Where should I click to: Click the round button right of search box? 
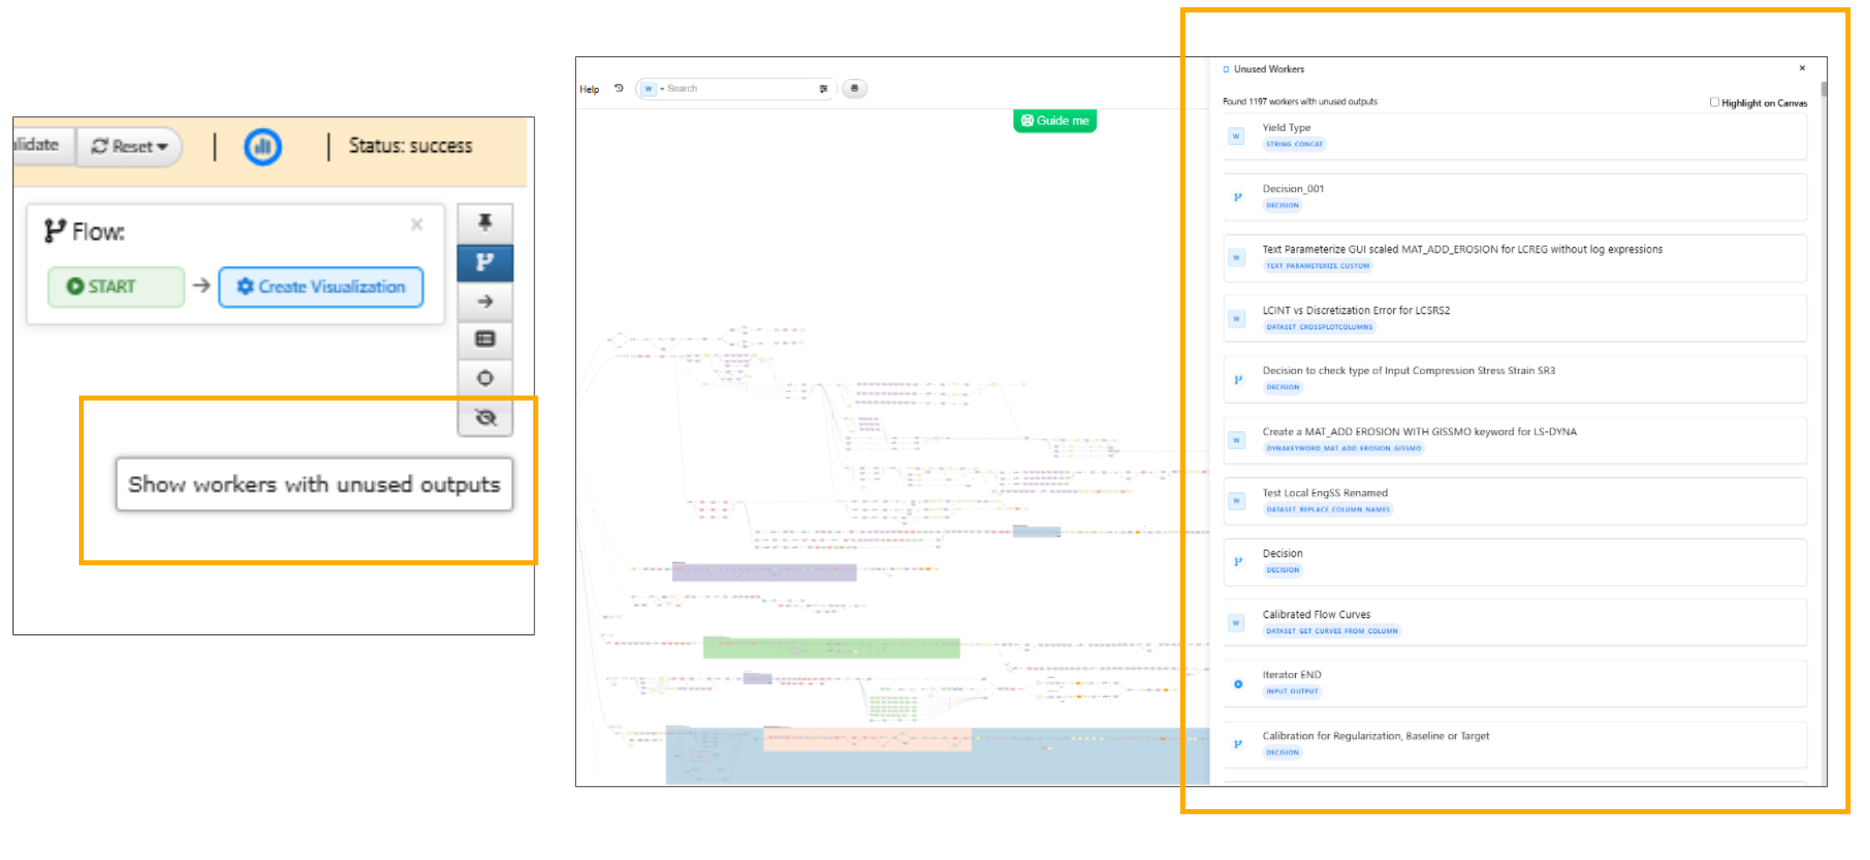pyautogui.click(x=854, y=89)
